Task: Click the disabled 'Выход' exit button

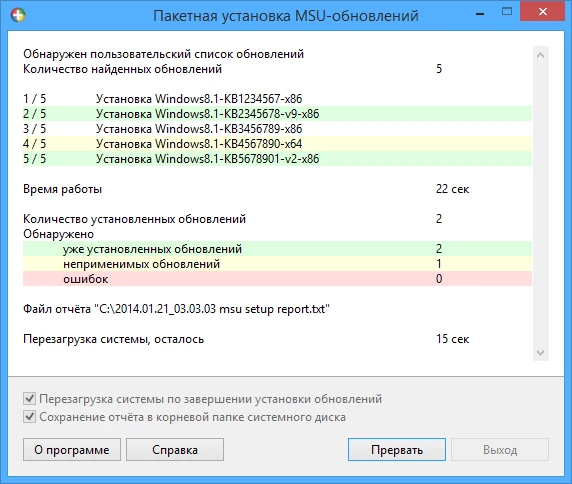Action: click(500, 450)
